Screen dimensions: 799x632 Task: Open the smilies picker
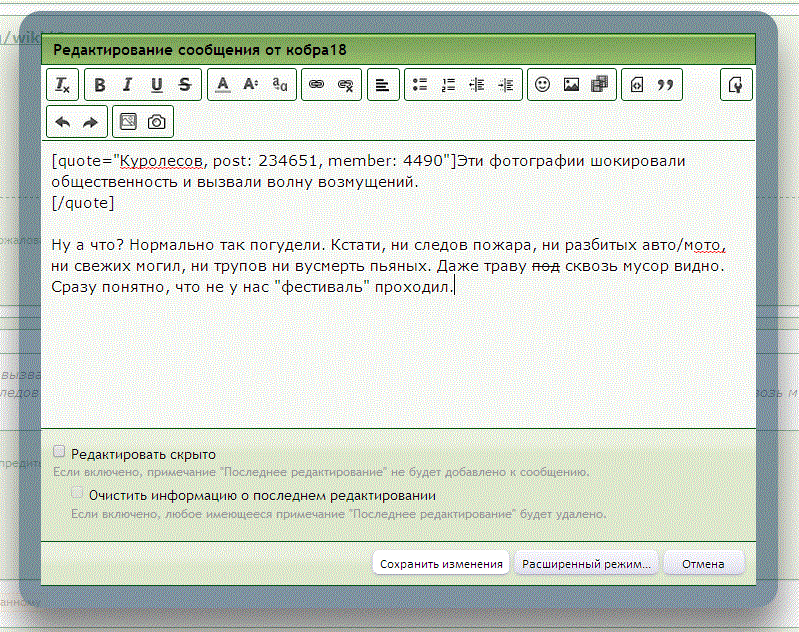(x=542, y=86)
